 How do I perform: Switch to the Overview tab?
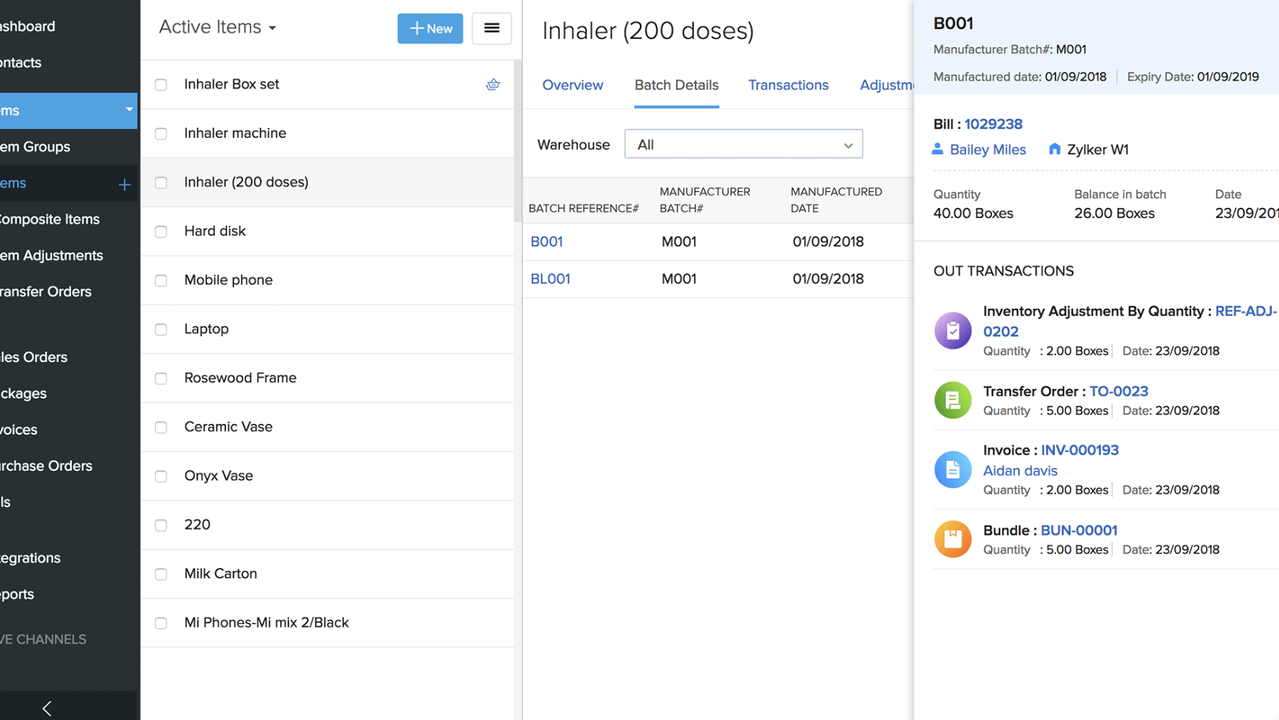(572, 85)
